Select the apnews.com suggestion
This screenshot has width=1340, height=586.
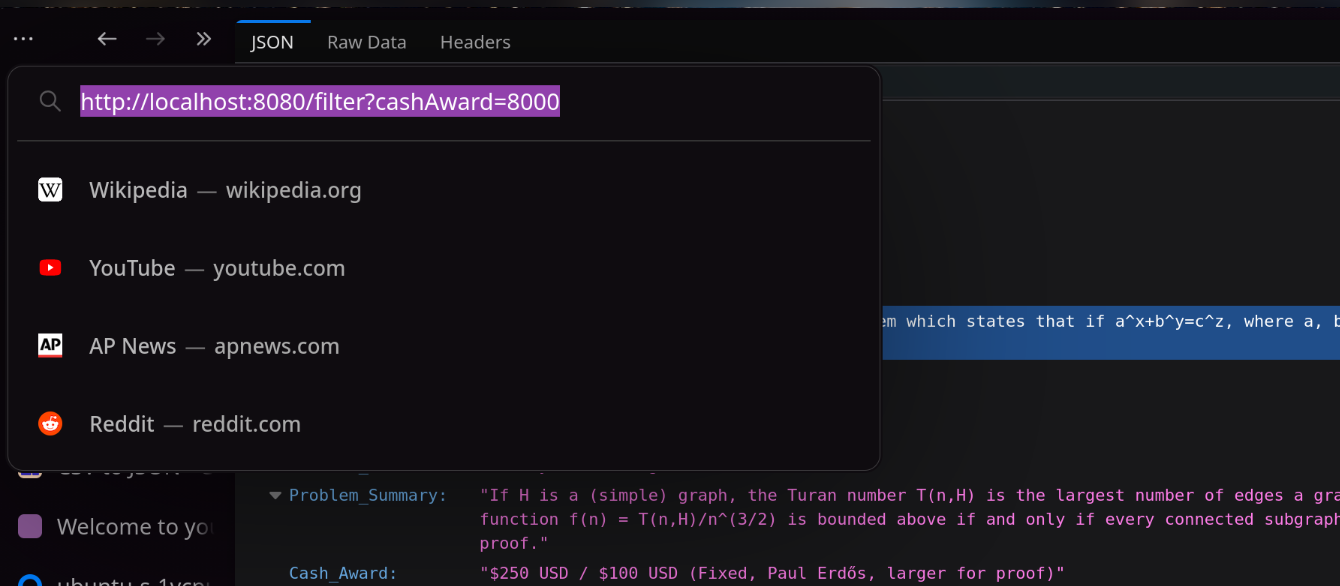[x=214, y=346]
